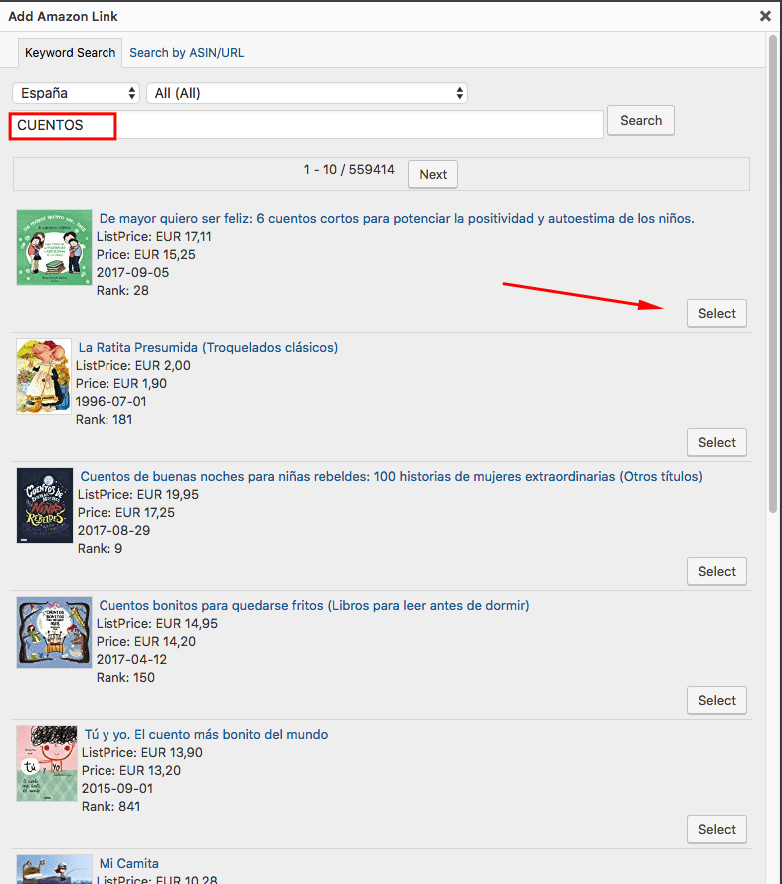Click the Mi Camita cover thumbnail
Image resolution: width=782 pixels, height=884 pixels.
click(54, 869)
